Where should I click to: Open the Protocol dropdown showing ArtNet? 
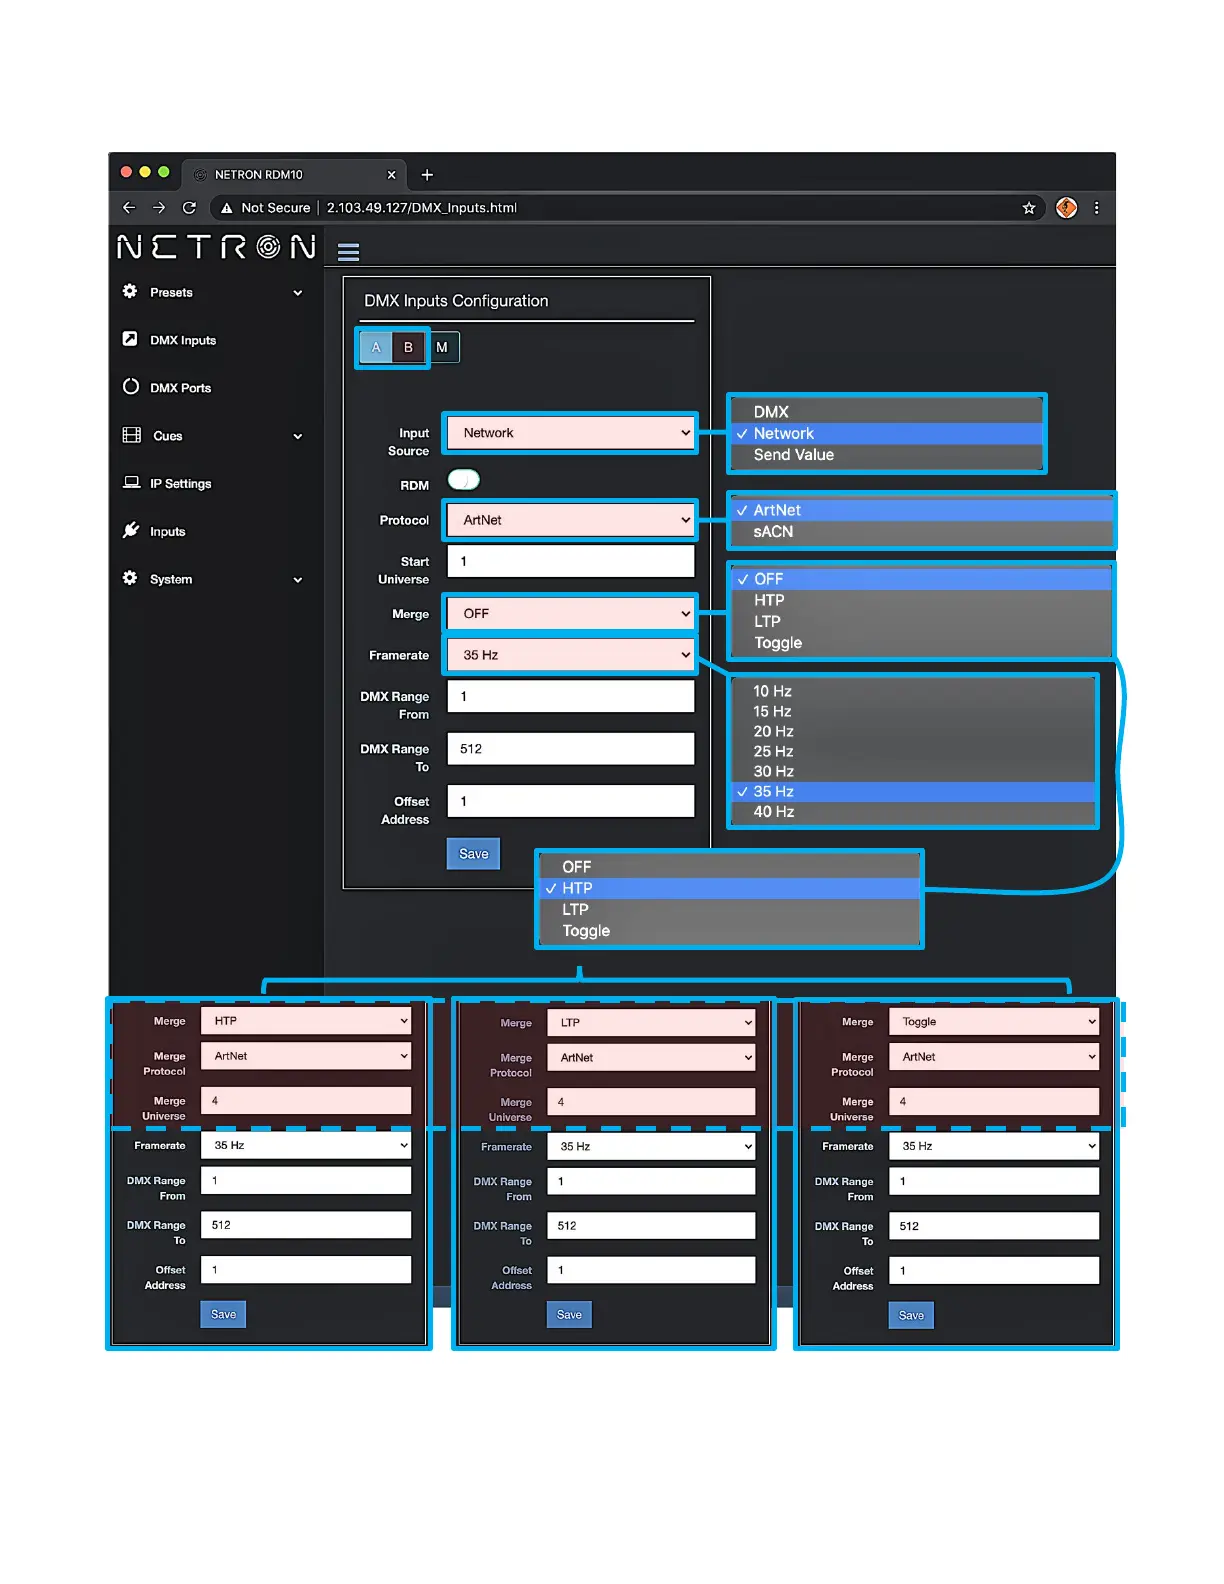[570, 520]
